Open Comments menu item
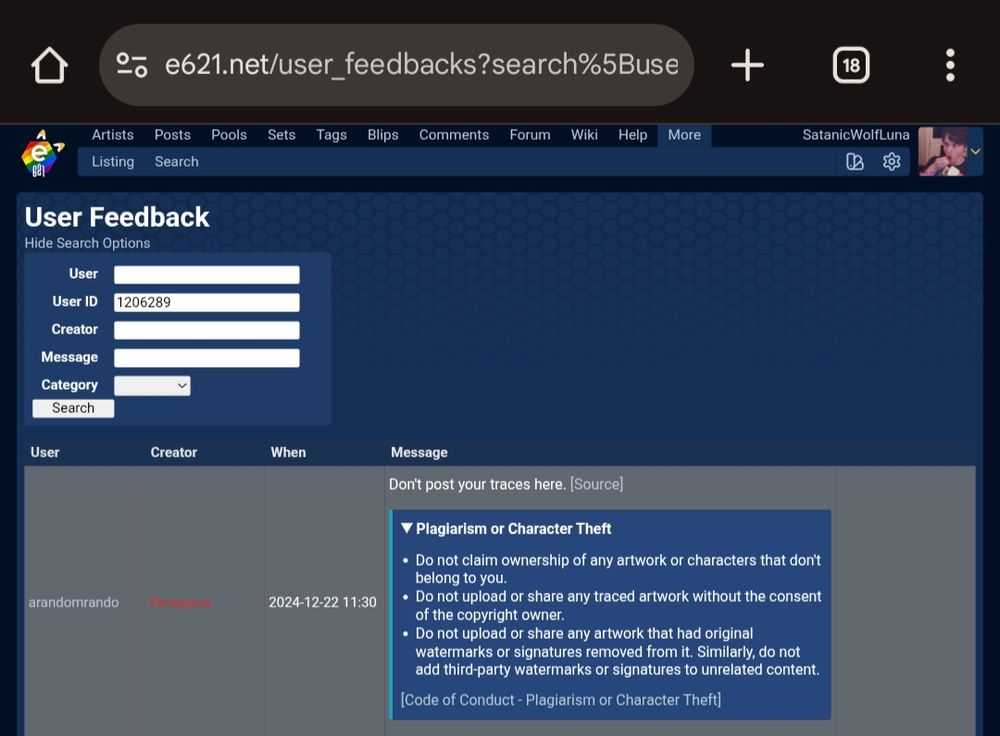The height and width of the screenshot is (736, 1000). tap(454, 135)
